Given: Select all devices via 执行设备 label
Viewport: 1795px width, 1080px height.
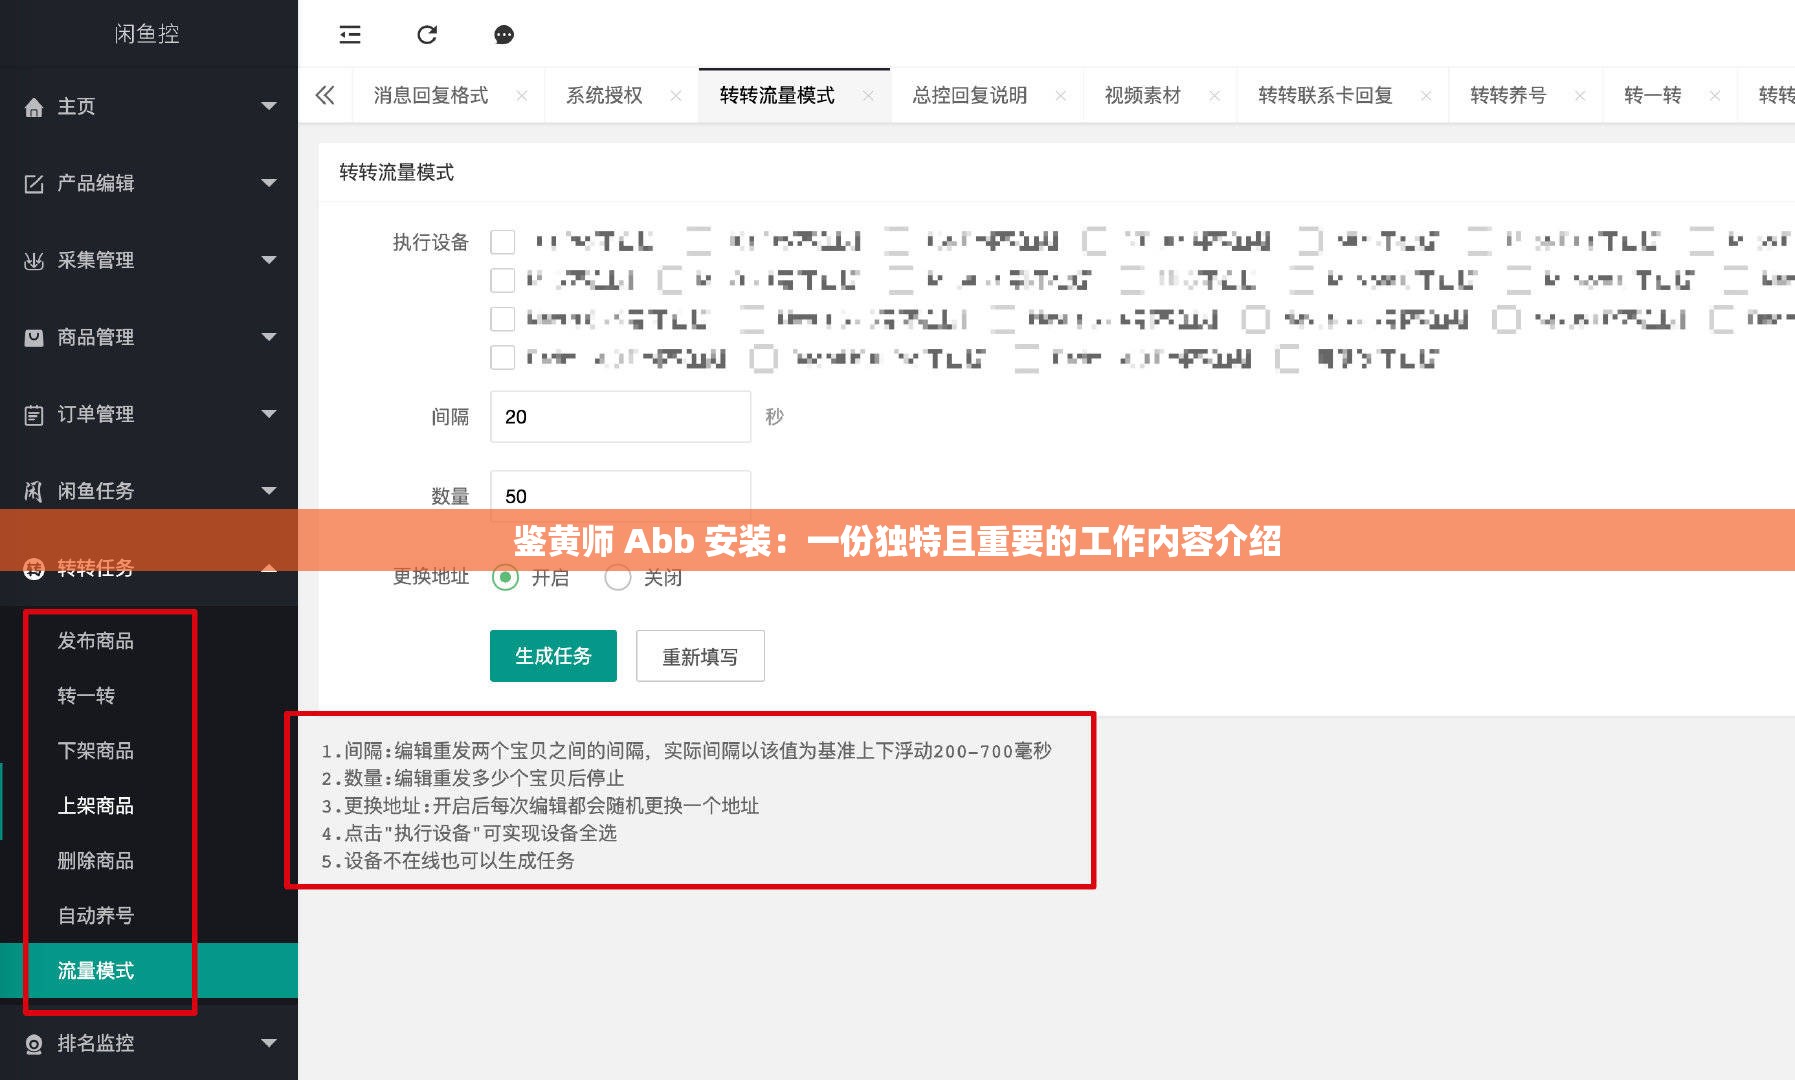Looking at the screenshot, I should pos(431,242).
